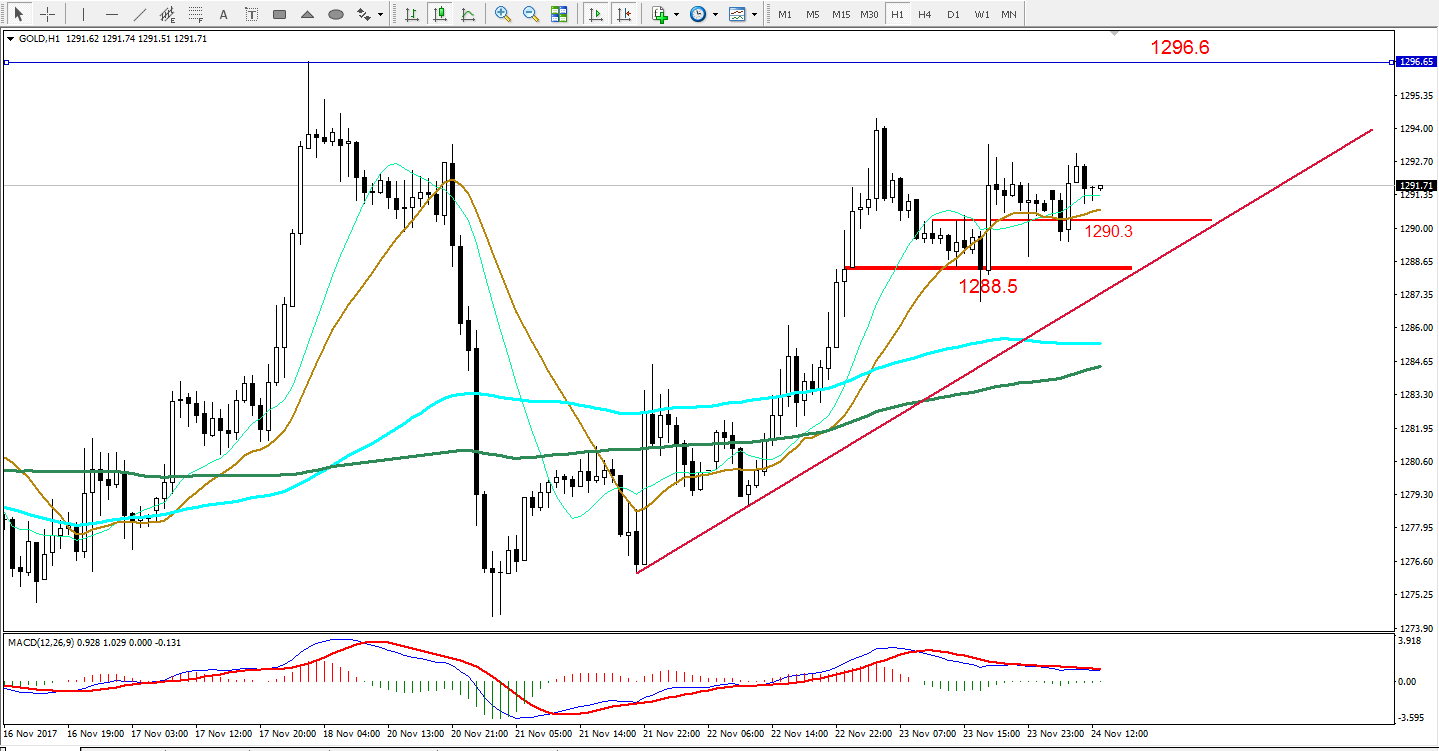The width and height of the screenshot is (1439, 751).
Task: Select the Fibonacci retracement tool
Action: pyautogui.click(x=196, y=15)
